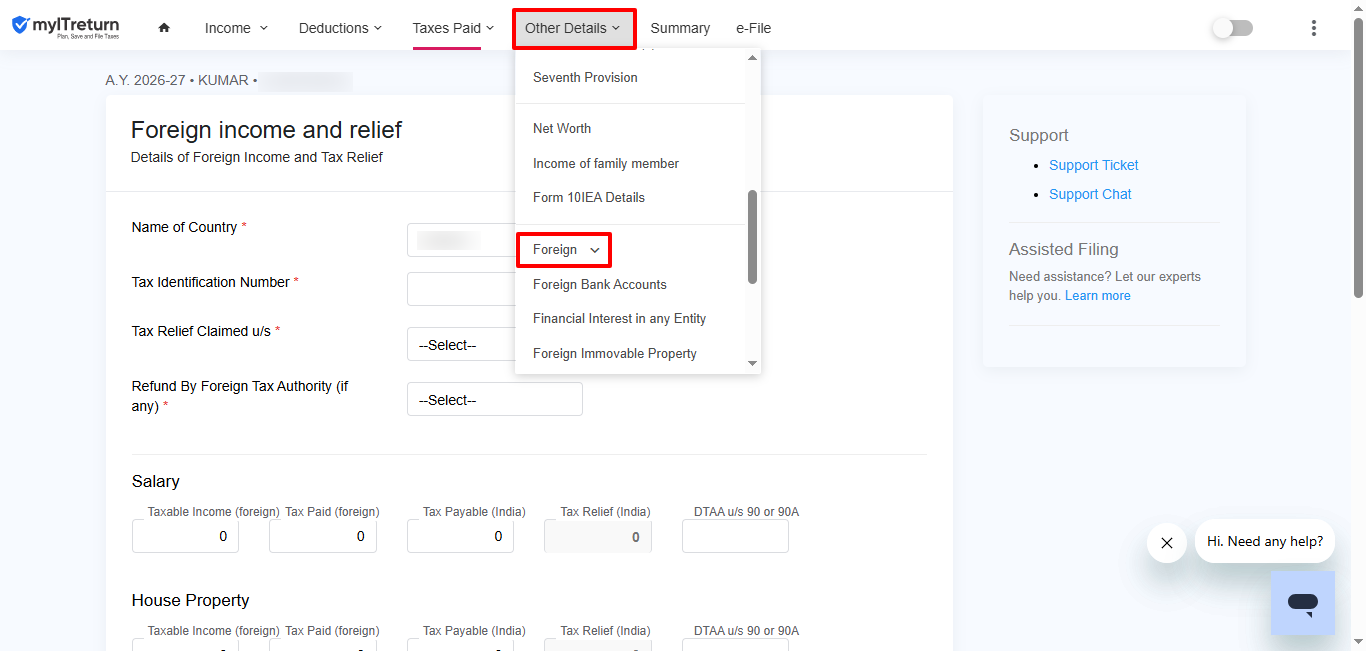Viewport: 1366px width, 651px height.
Task: Go to the e-File tab
Action: pyautogui.click(x=753, y=28)
